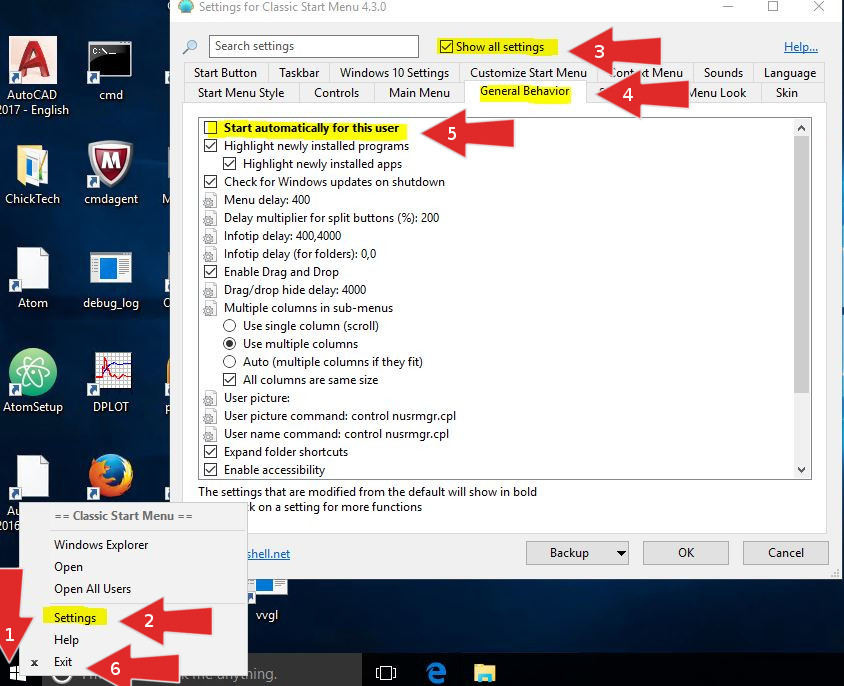This screenshot has width=844, height=686.
Task: Launch Mozilla Firefox from the desktop
Action: pyautogui.click(x=110, y=477)
